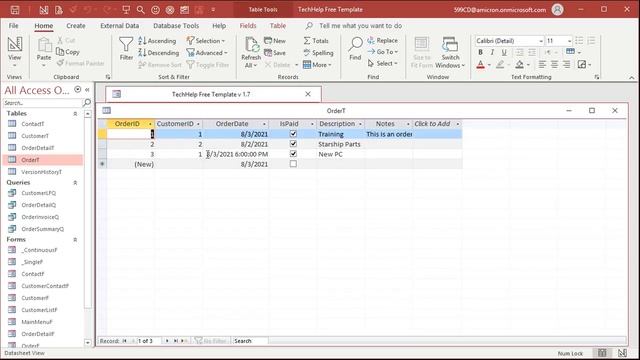The height and width of the screenshot is (360, 640).
Task: Collapse the Queries group
Action: [x=75, y=182]
